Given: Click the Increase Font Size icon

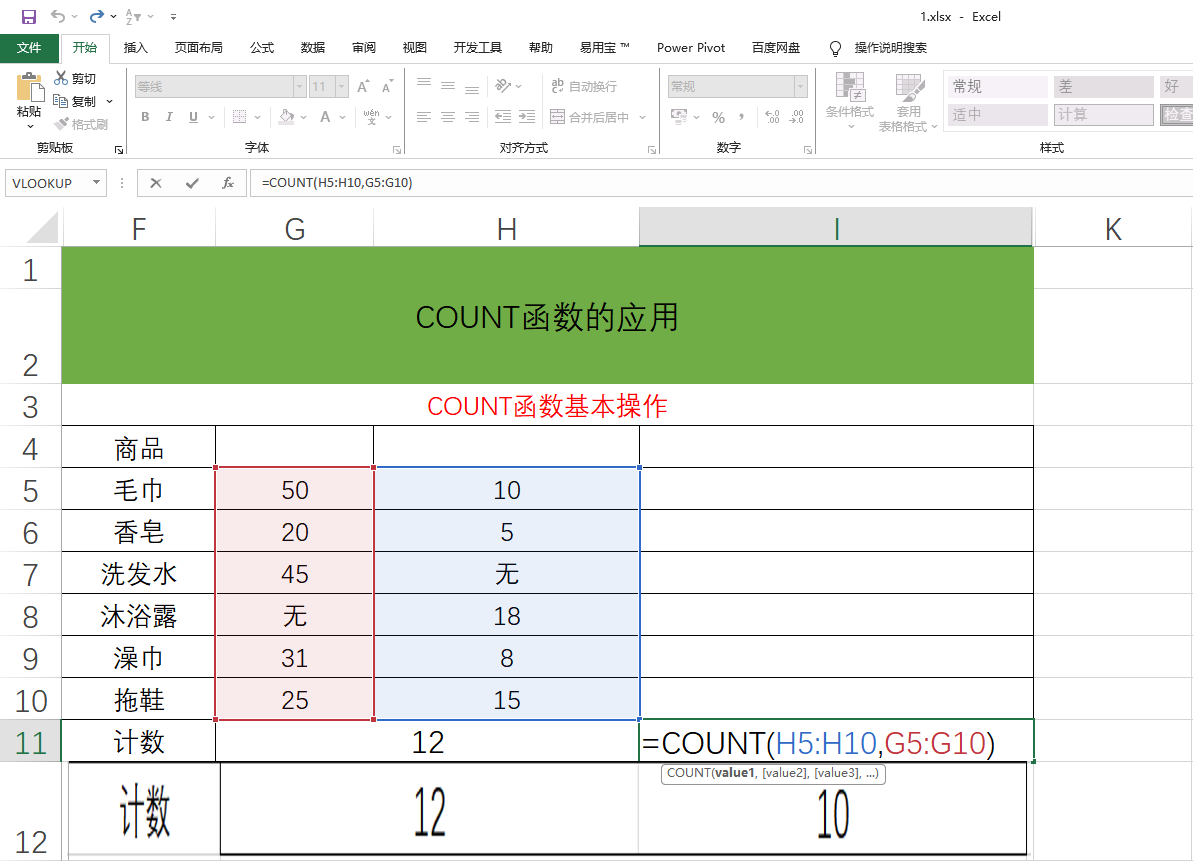Looking at the screenshot, I should [x=364, y=86].
